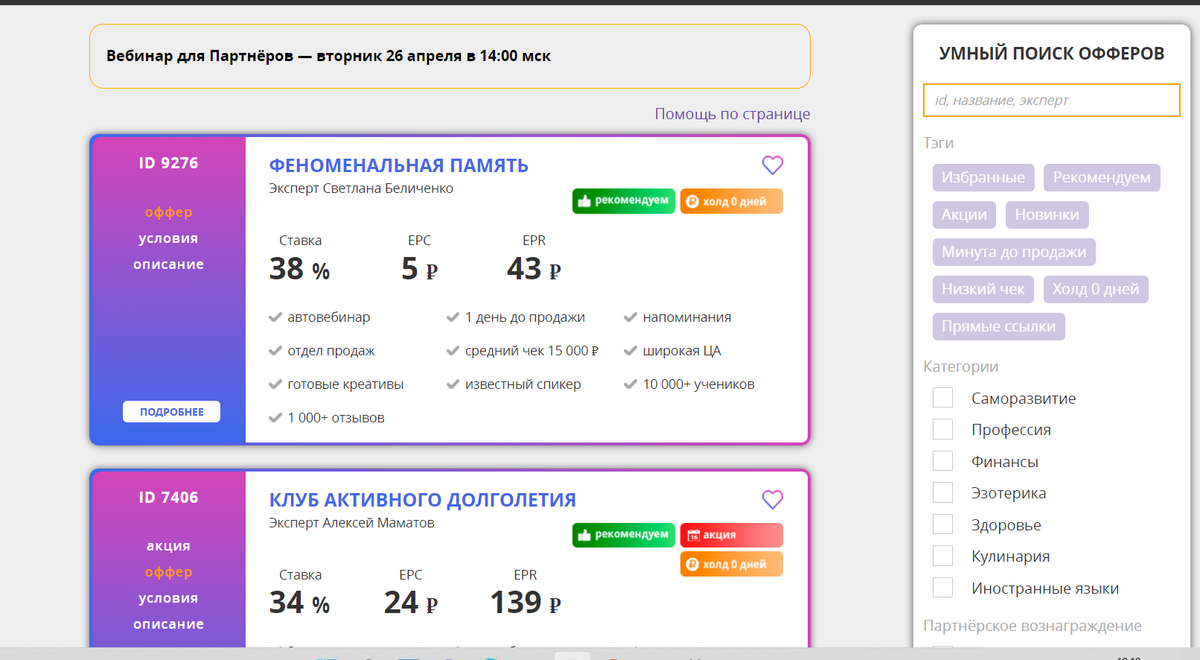Check the Саморазвитие category checkbox

click(943, 398)
